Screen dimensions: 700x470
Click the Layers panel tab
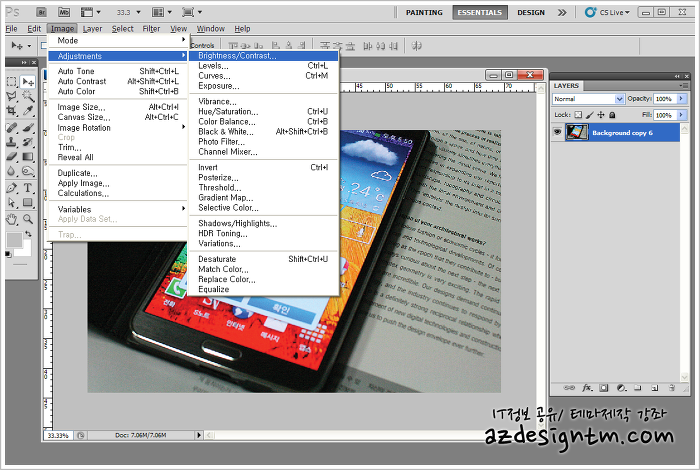566,86
